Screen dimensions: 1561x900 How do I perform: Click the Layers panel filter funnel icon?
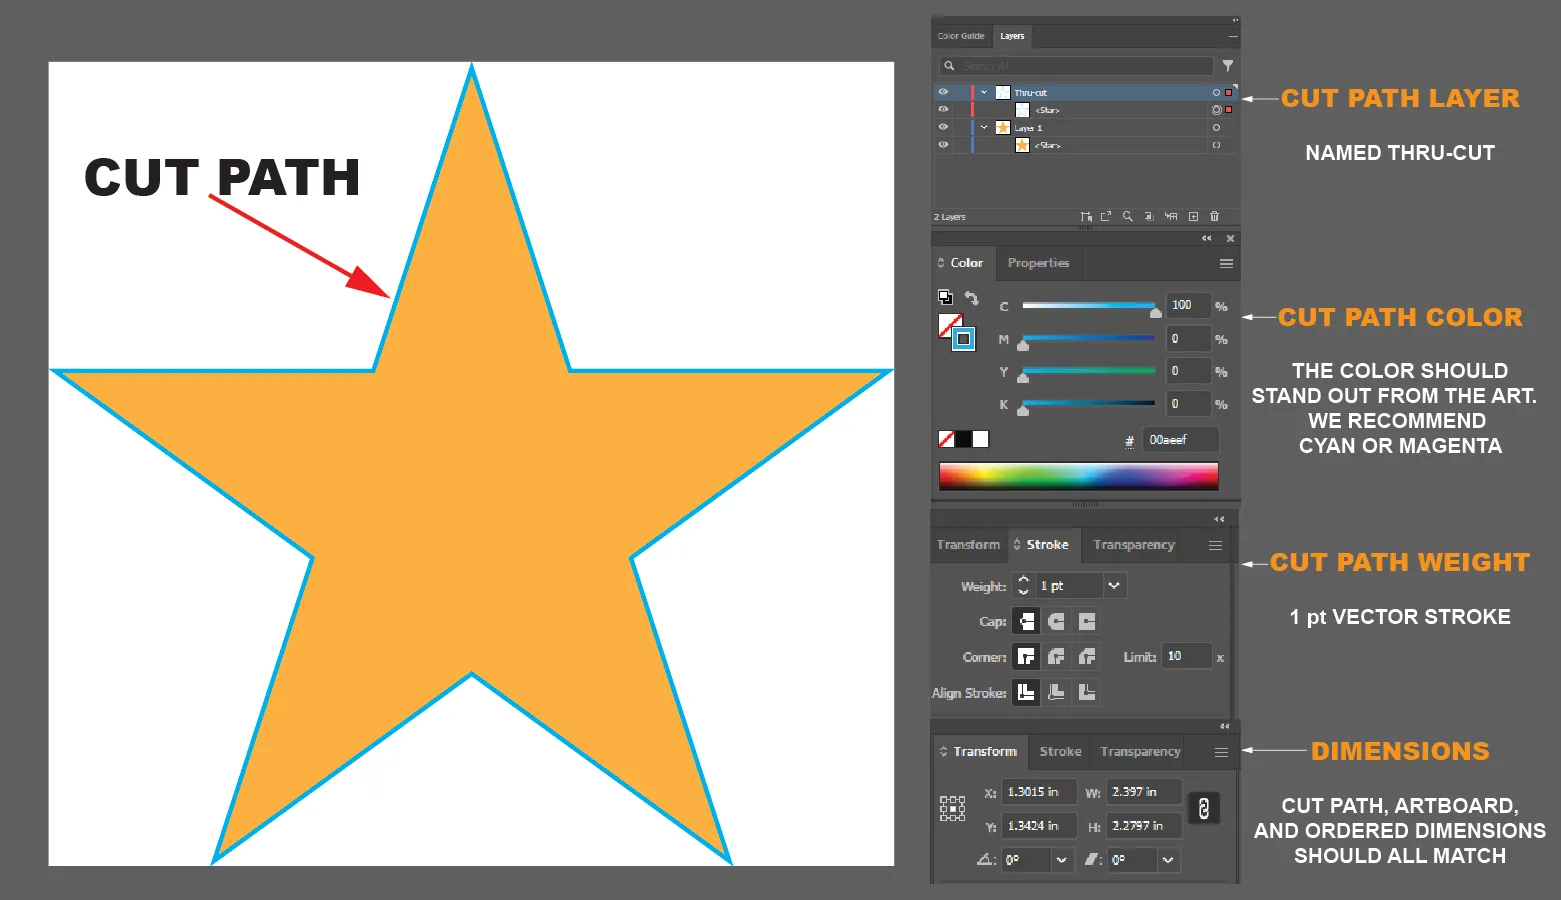coord(1227,66)
